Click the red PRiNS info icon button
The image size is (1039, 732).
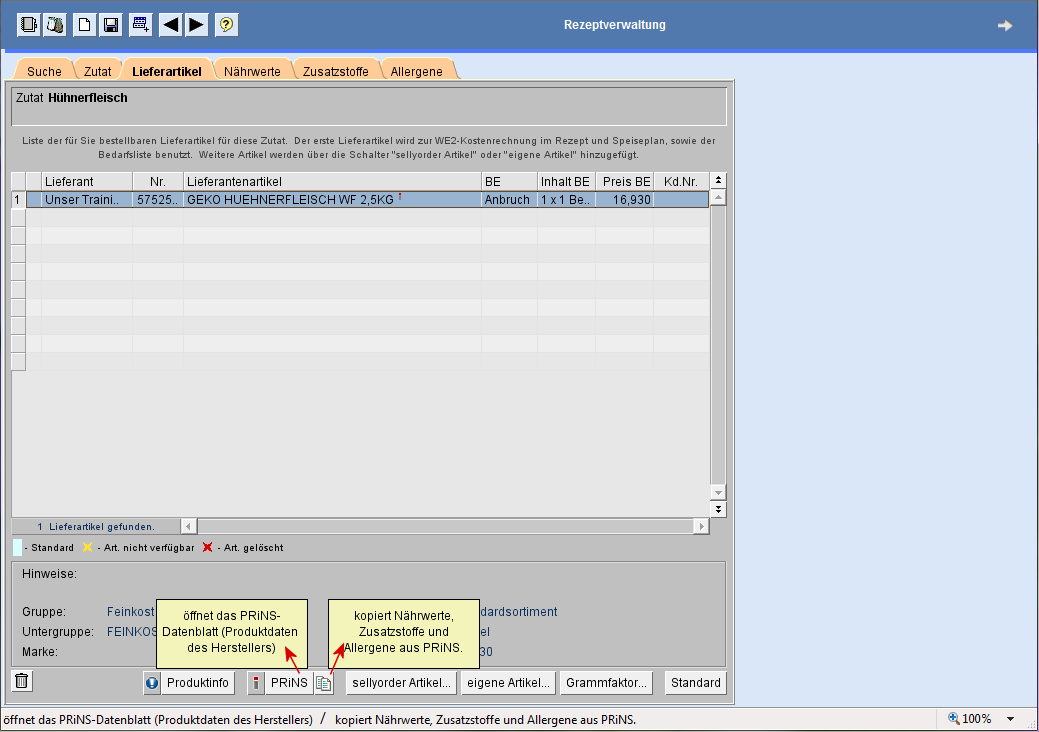click(256, 683)
